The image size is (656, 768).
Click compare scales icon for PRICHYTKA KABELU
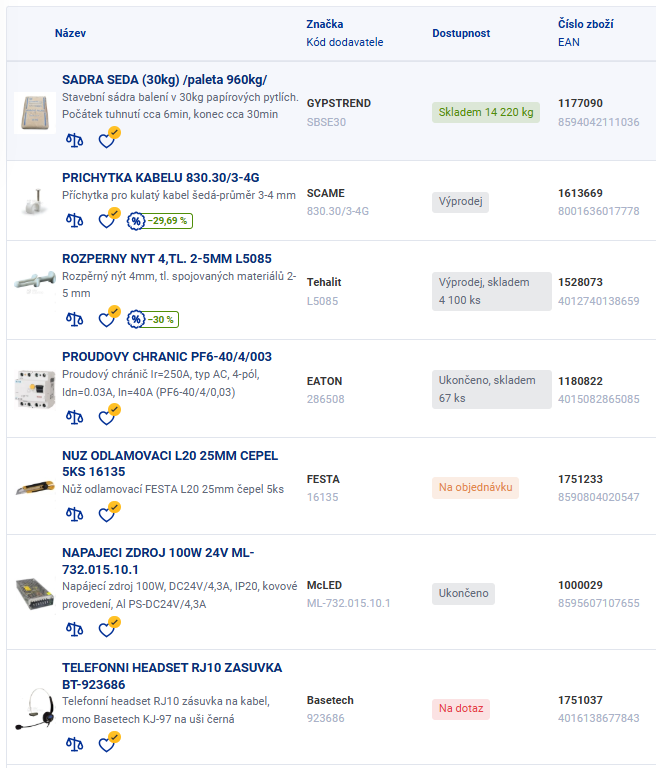coord(74,220)
